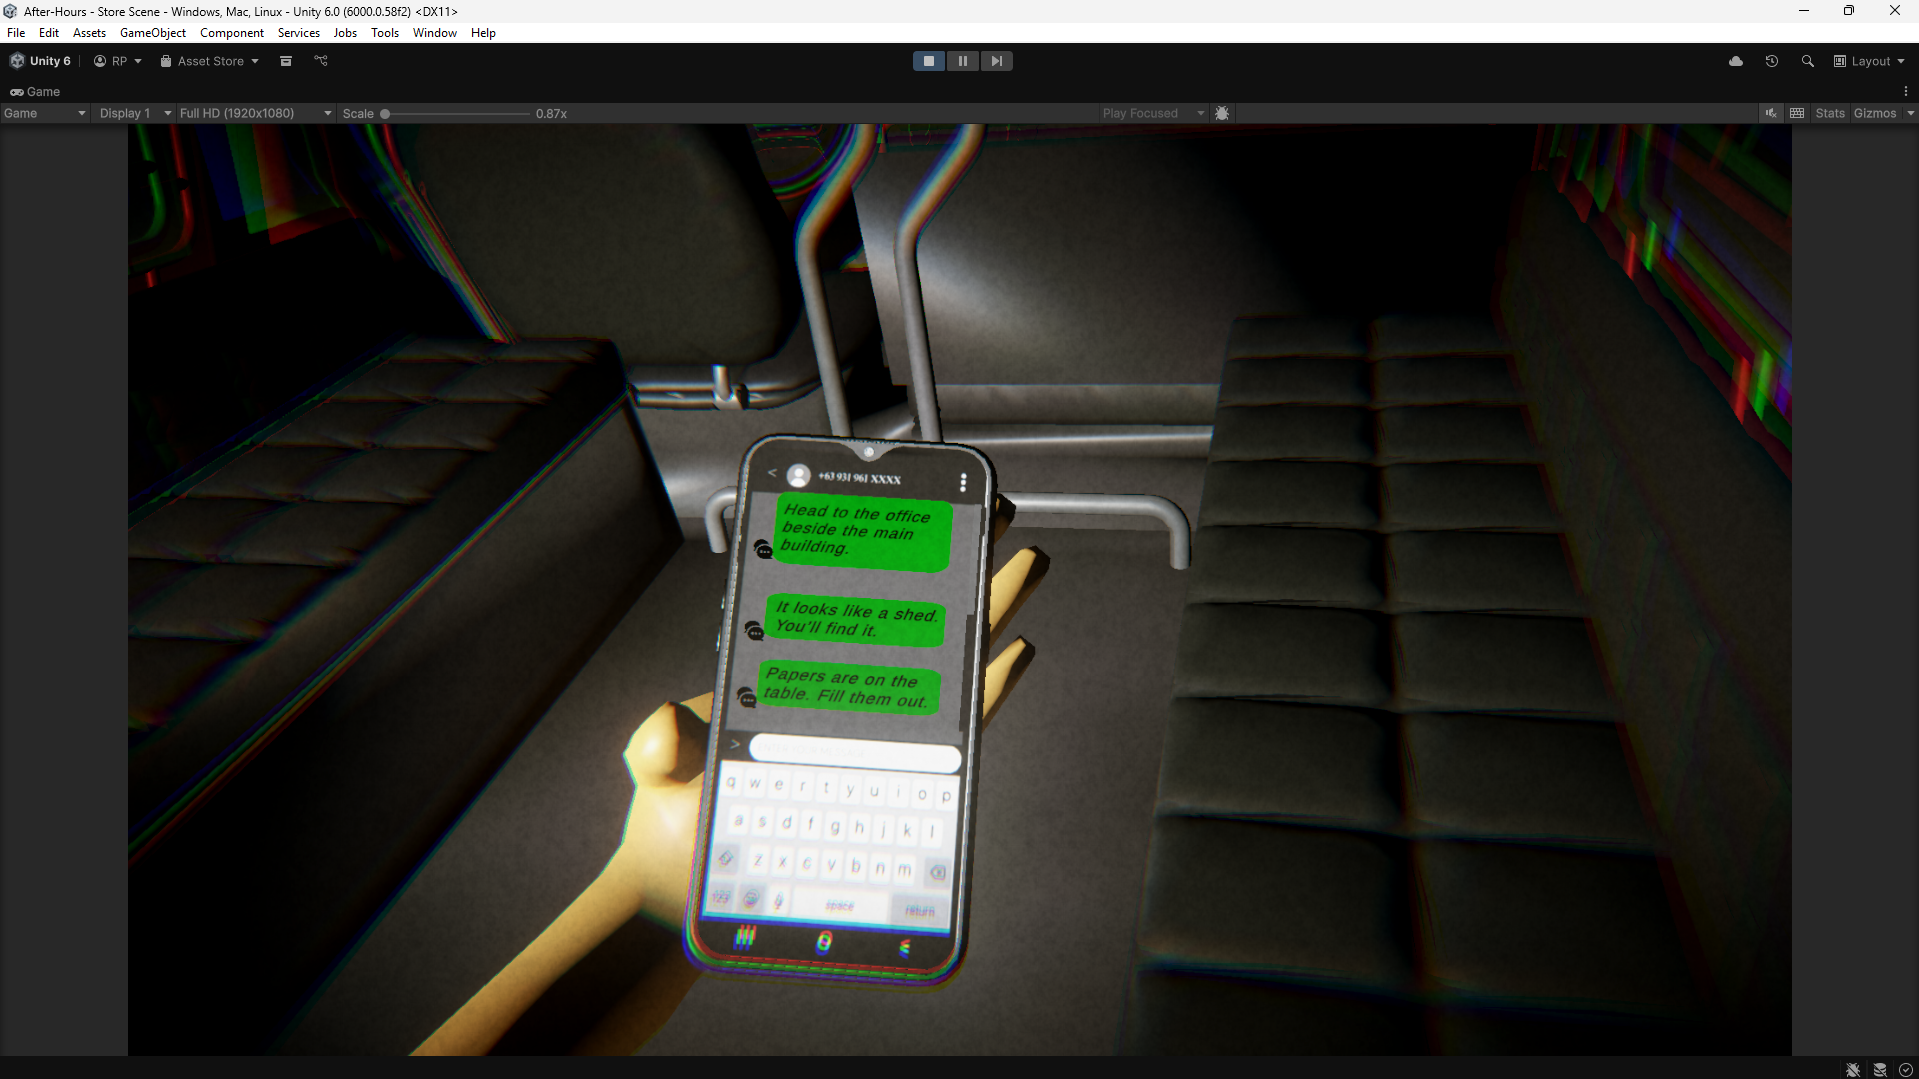The height and width of the screenshot is (1079, 1919).
Task: Switch the Game/Simulator view dropdown
Action: (x=45, y=113)
